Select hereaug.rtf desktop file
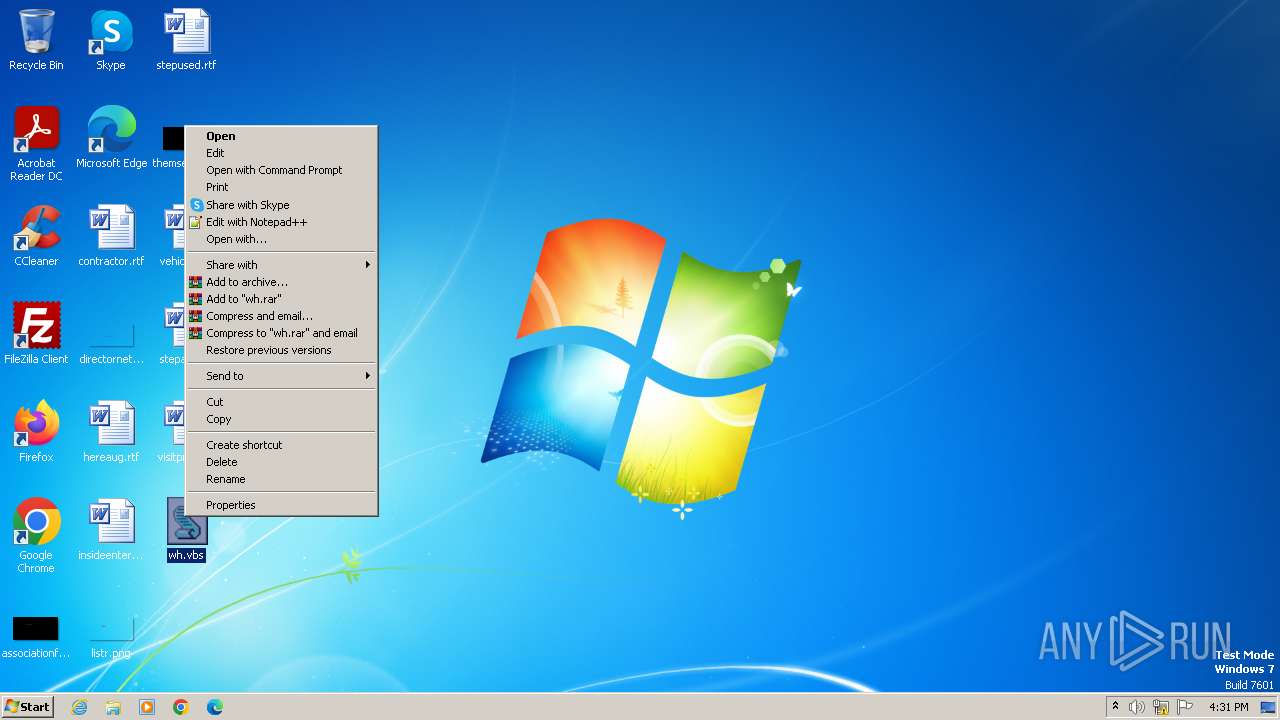 pyautogui.click(x=111, y=432)
